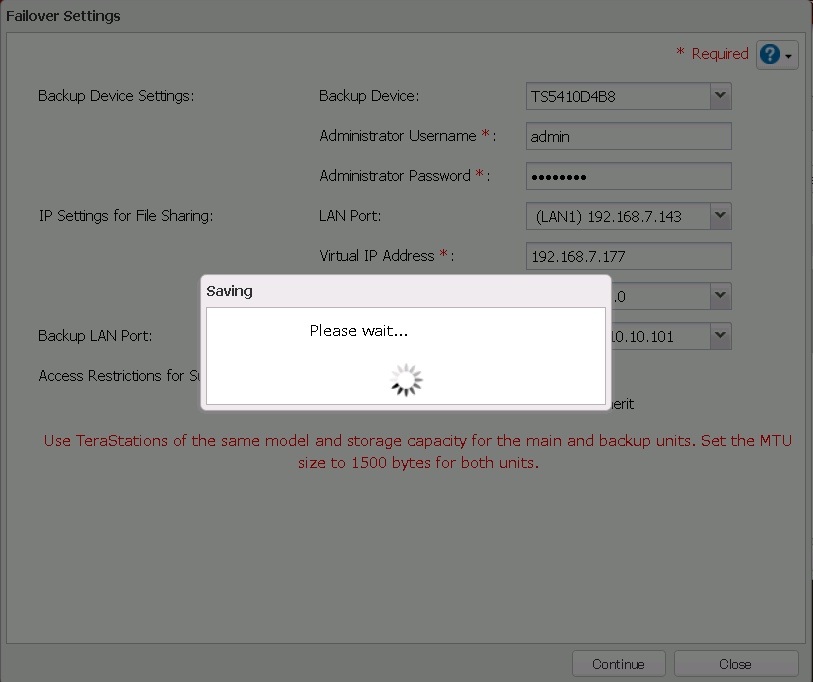Click the Administrator Username field

628,136
